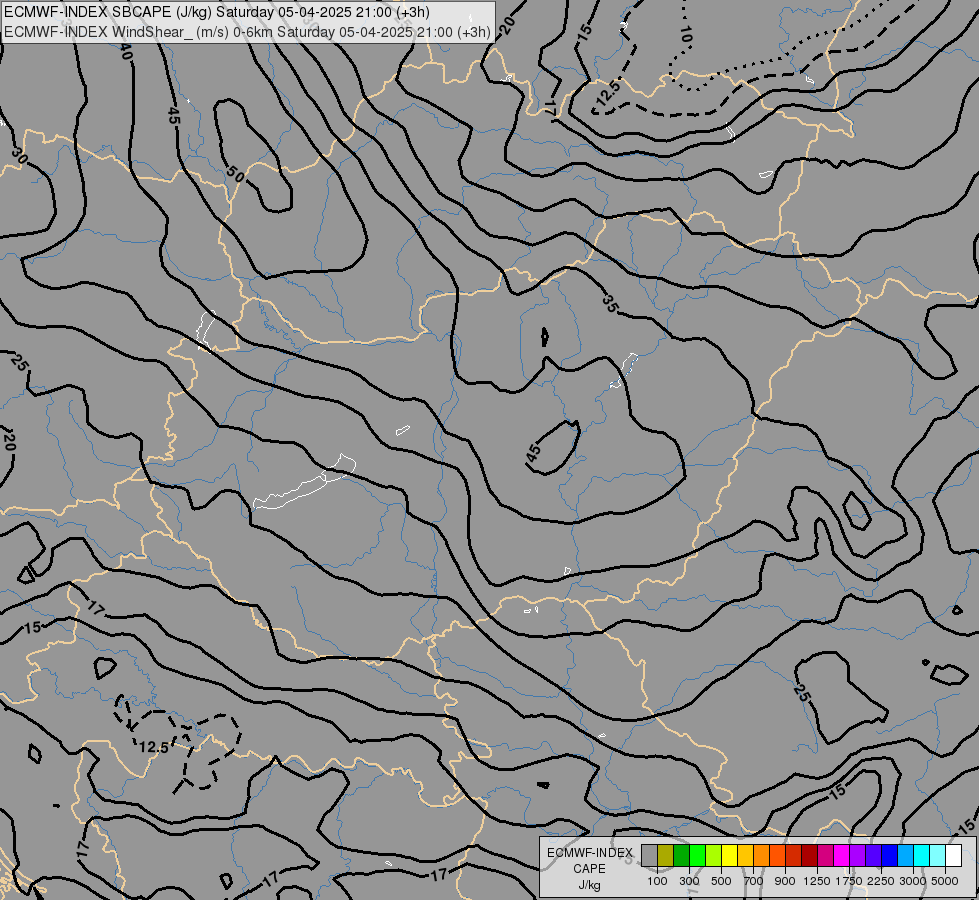Click legend value 100

click(x=657, y=881)
